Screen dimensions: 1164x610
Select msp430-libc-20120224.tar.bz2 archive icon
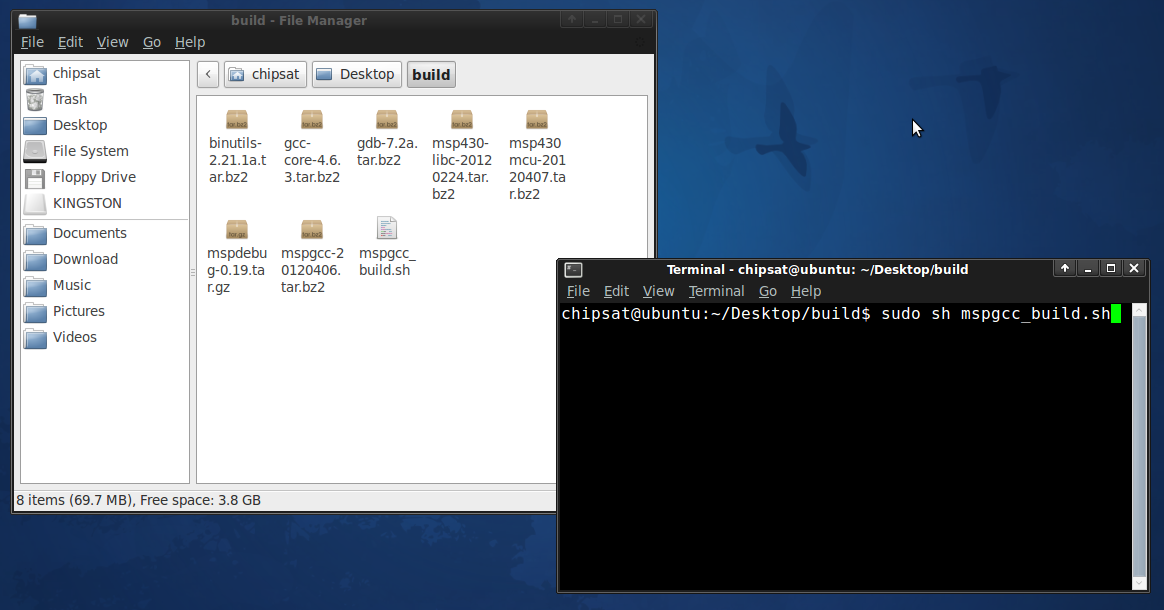pos(462,119)
